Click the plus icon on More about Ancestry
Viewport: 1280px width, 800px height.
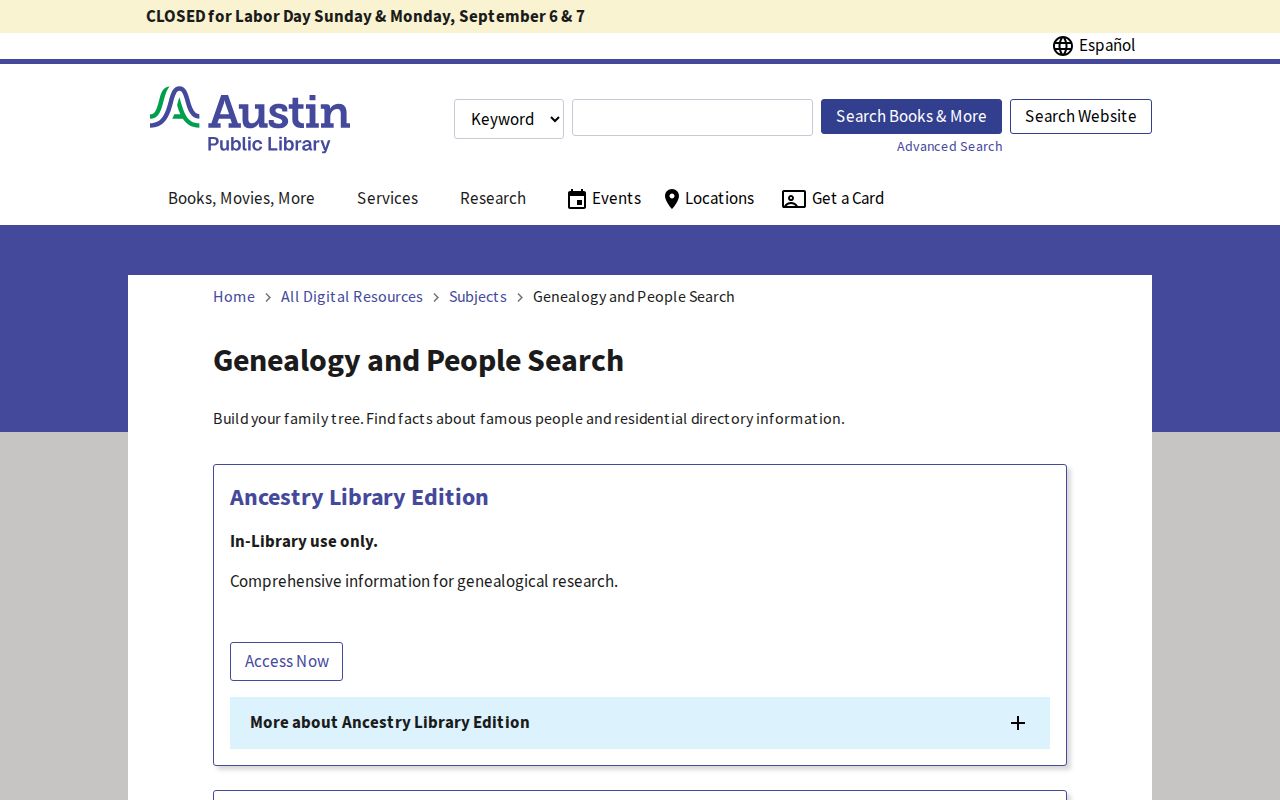click(x=1018, y=723)
